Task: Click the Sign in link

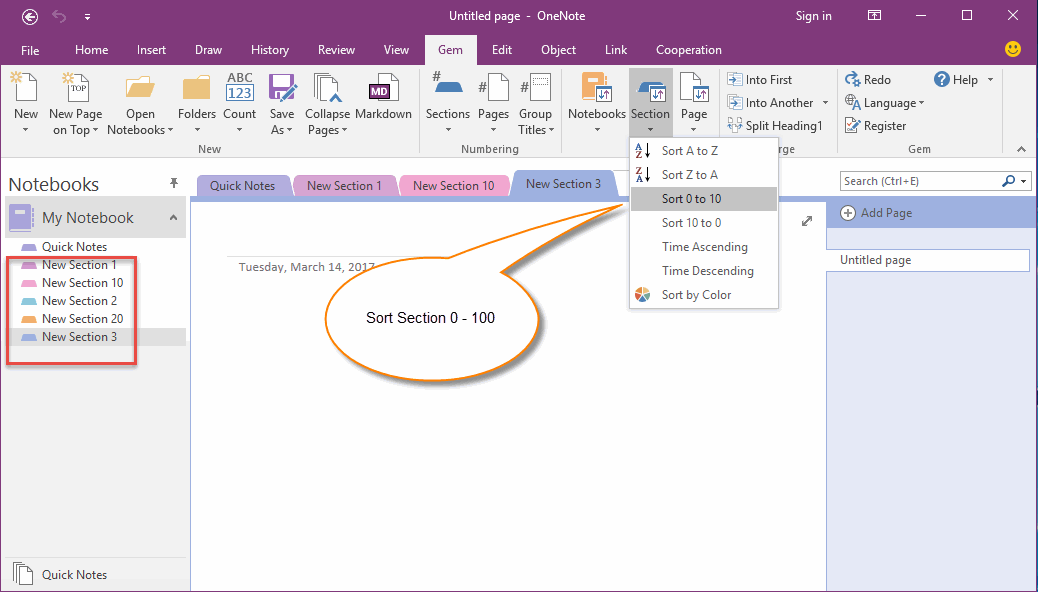Action: click(x=813, y=15)
